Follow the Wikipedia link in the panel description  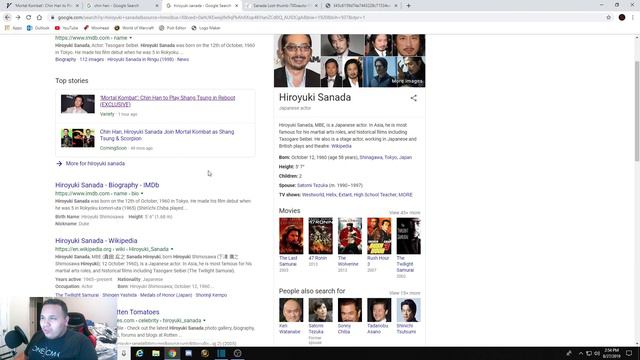(341, 146)
